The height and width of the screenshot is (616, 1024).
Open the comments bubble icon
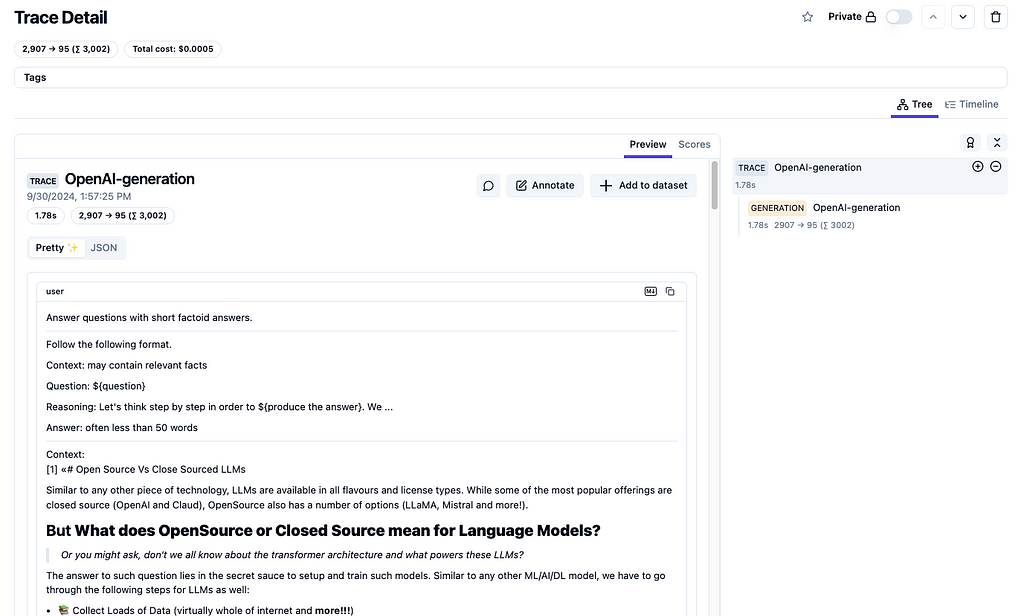tap(488, 186)
